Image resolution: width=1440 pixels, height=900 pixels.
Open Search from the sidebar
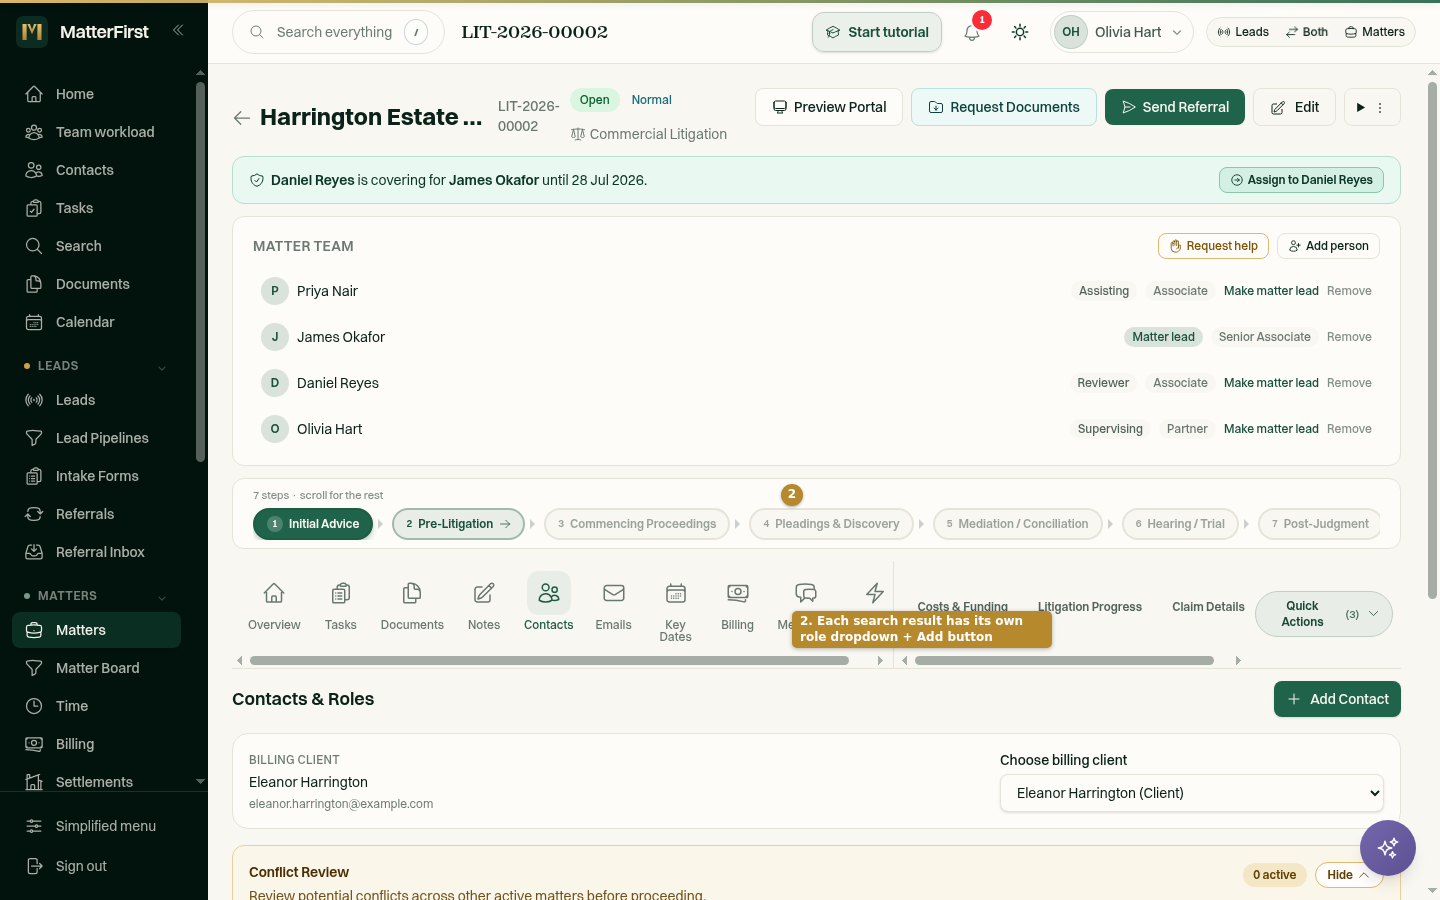coord(97,246)
